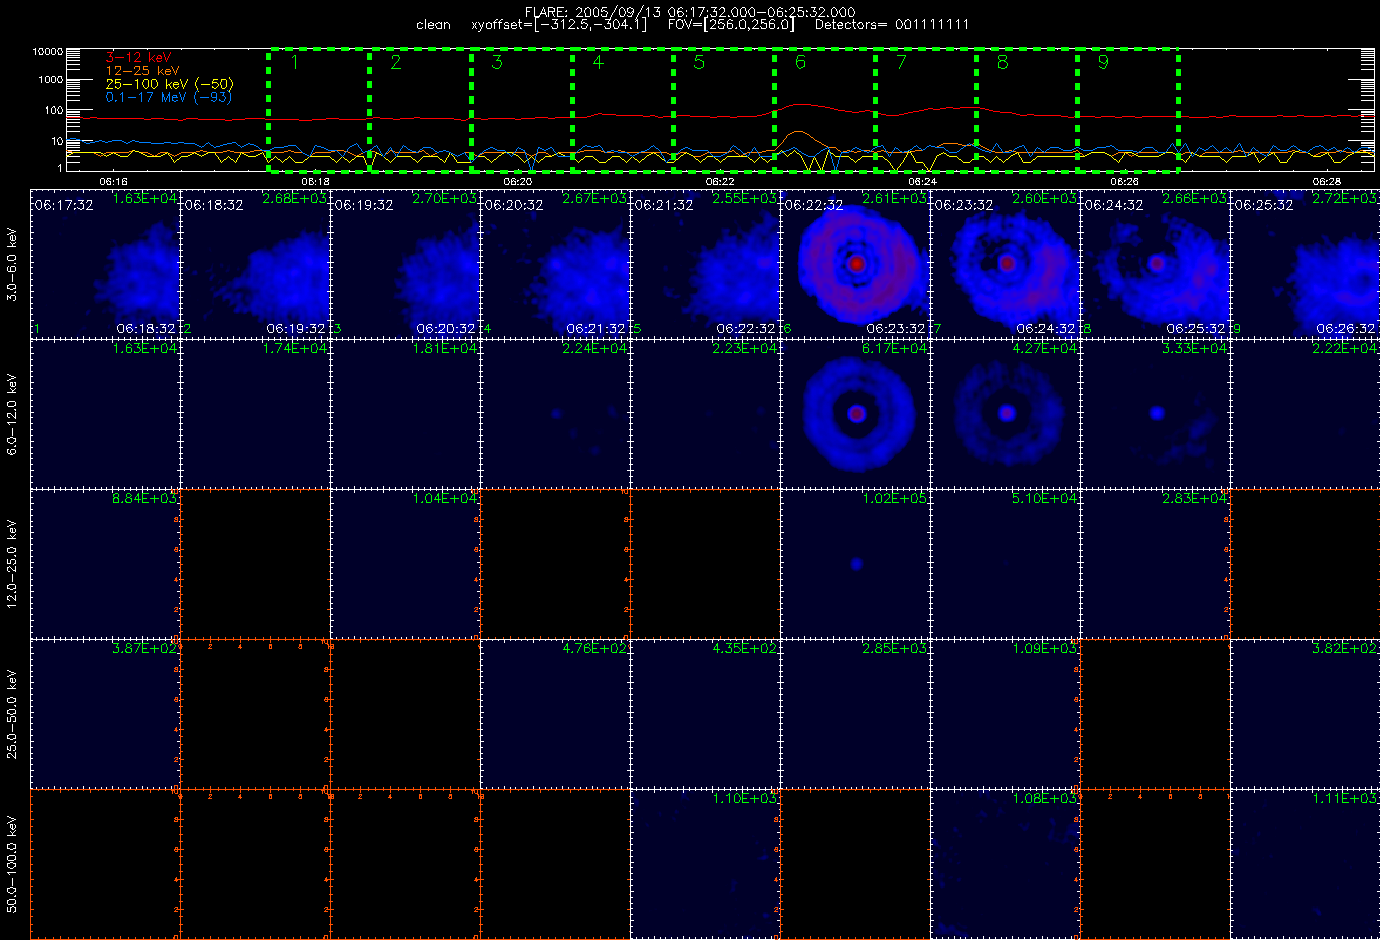Screen dimensions: 1380x940
Task: Click the 50.0-100.0 keV image labeled 1.10E+03
Action: 706,863
